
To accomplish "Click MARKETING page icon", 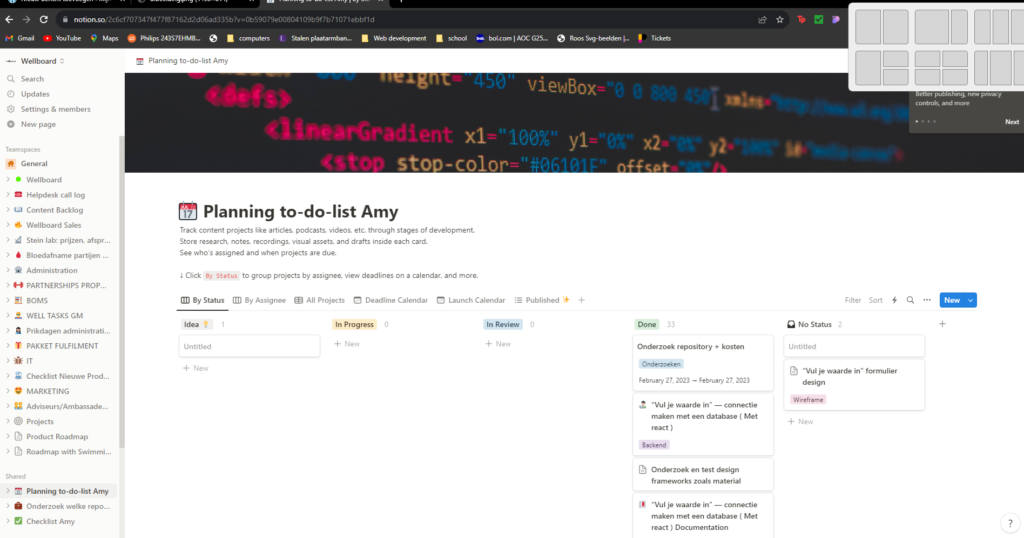I will pyautogui.click(x=18, y=391).
